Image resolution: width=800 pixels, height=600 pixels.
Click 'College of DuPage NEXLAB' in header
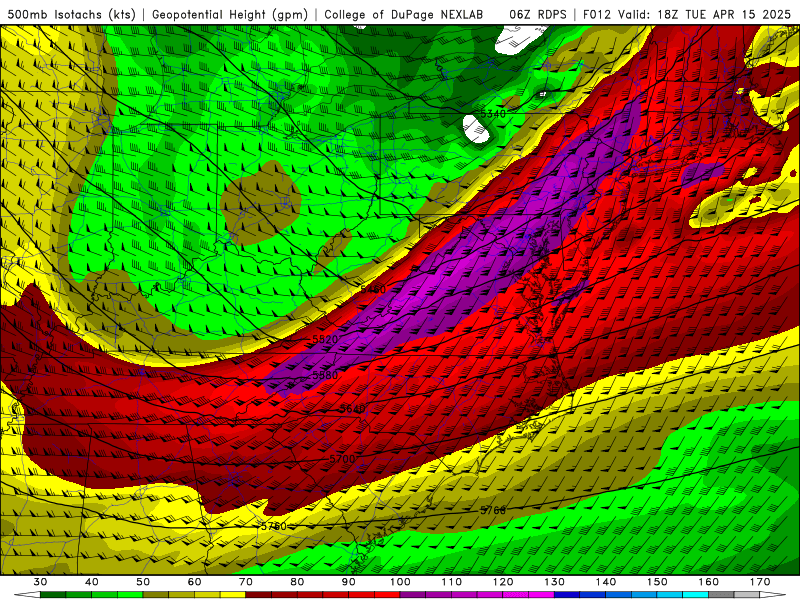click(x=404, y=15)
